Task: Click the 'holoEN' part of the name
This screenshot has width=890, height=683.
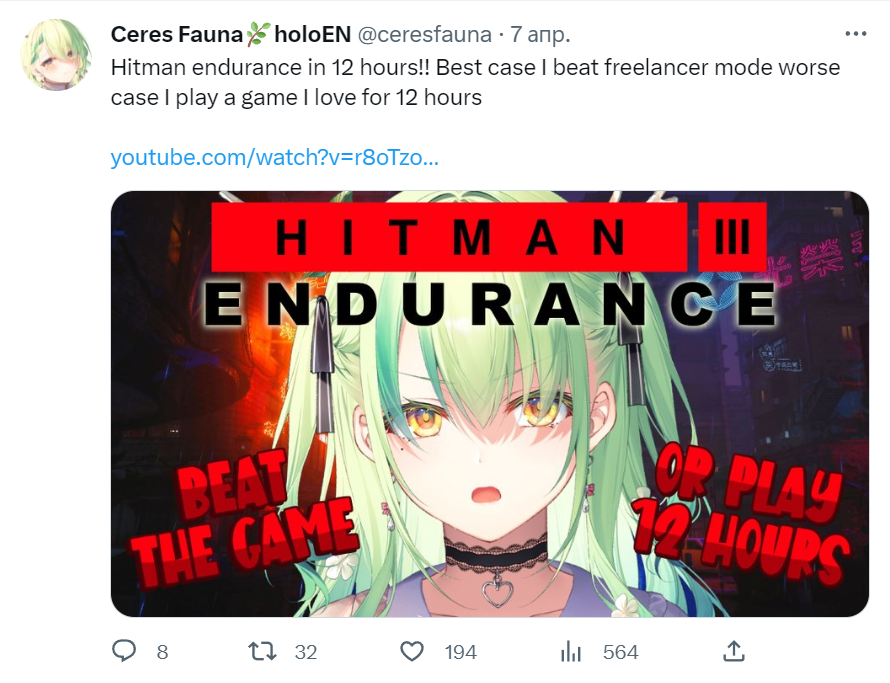Action: pyautogui.click(x=313, y=35)
